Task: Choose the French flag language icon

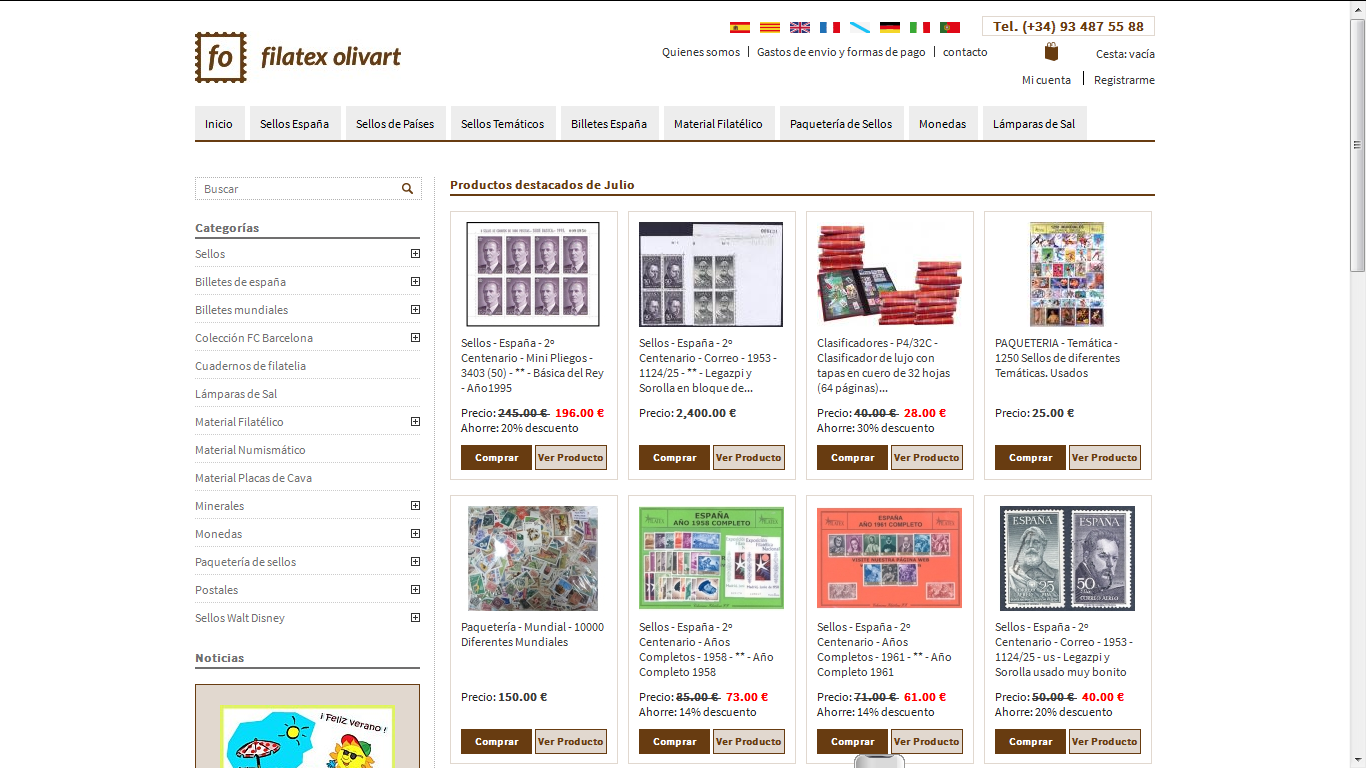Action: 829,27
